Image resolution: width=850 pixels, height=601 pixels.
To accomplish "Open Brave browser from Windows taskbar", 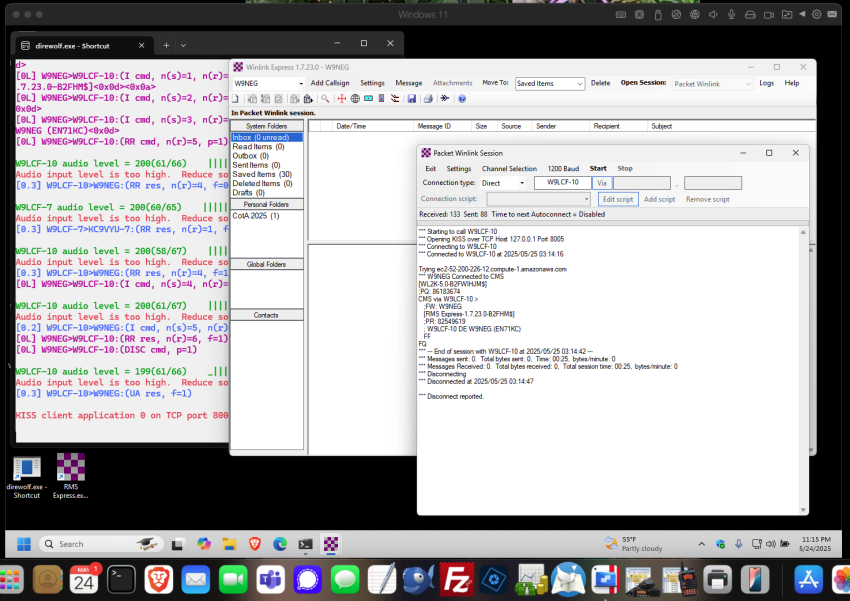I will [254, 544].
